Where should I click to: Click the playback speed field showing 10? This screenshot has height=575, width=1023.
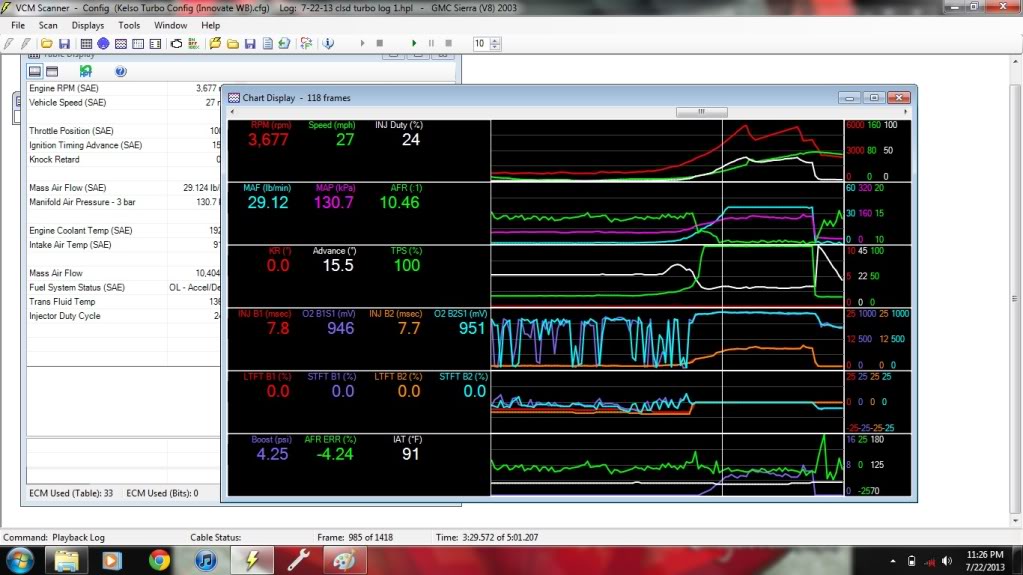[481, 44]
